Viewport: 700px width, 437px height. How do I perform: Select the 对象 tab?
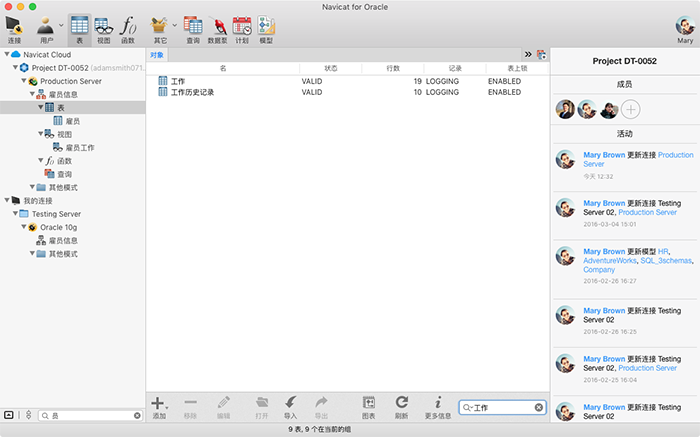point(157,55)
